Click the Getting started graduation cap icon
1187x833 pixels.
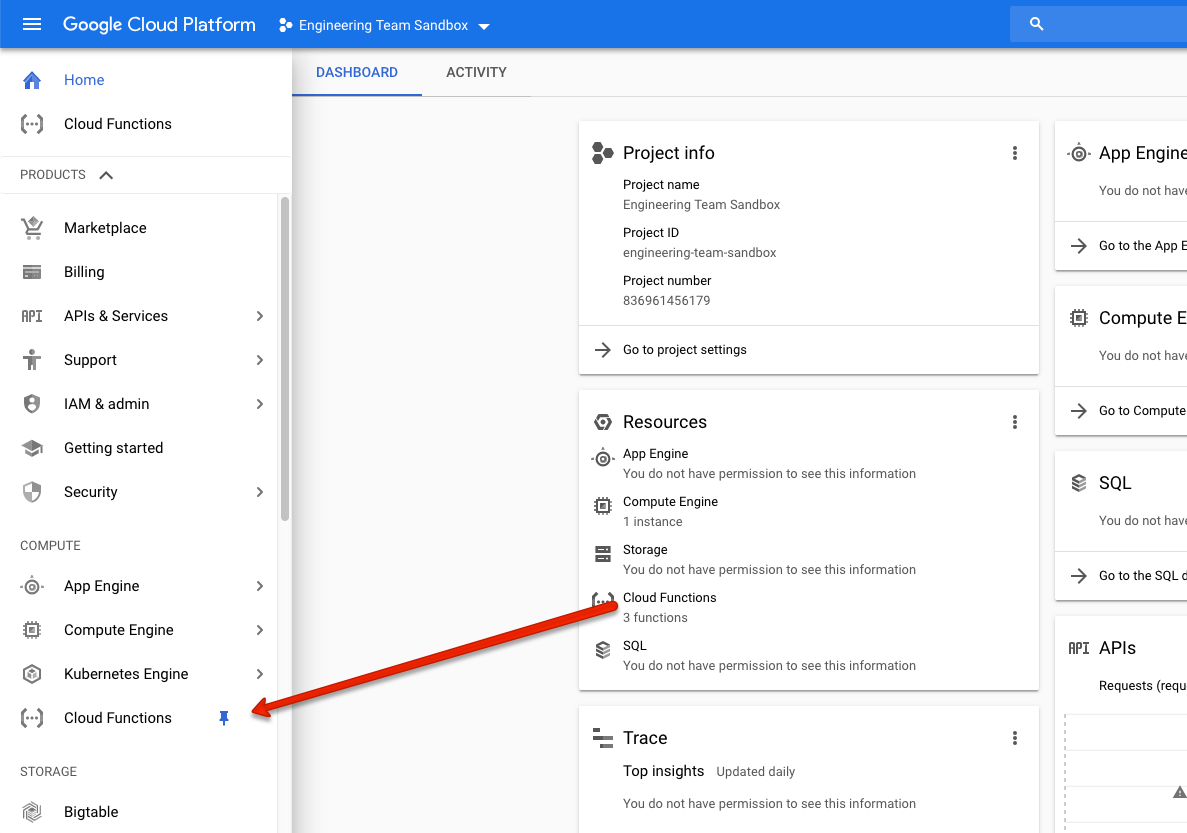32,448
